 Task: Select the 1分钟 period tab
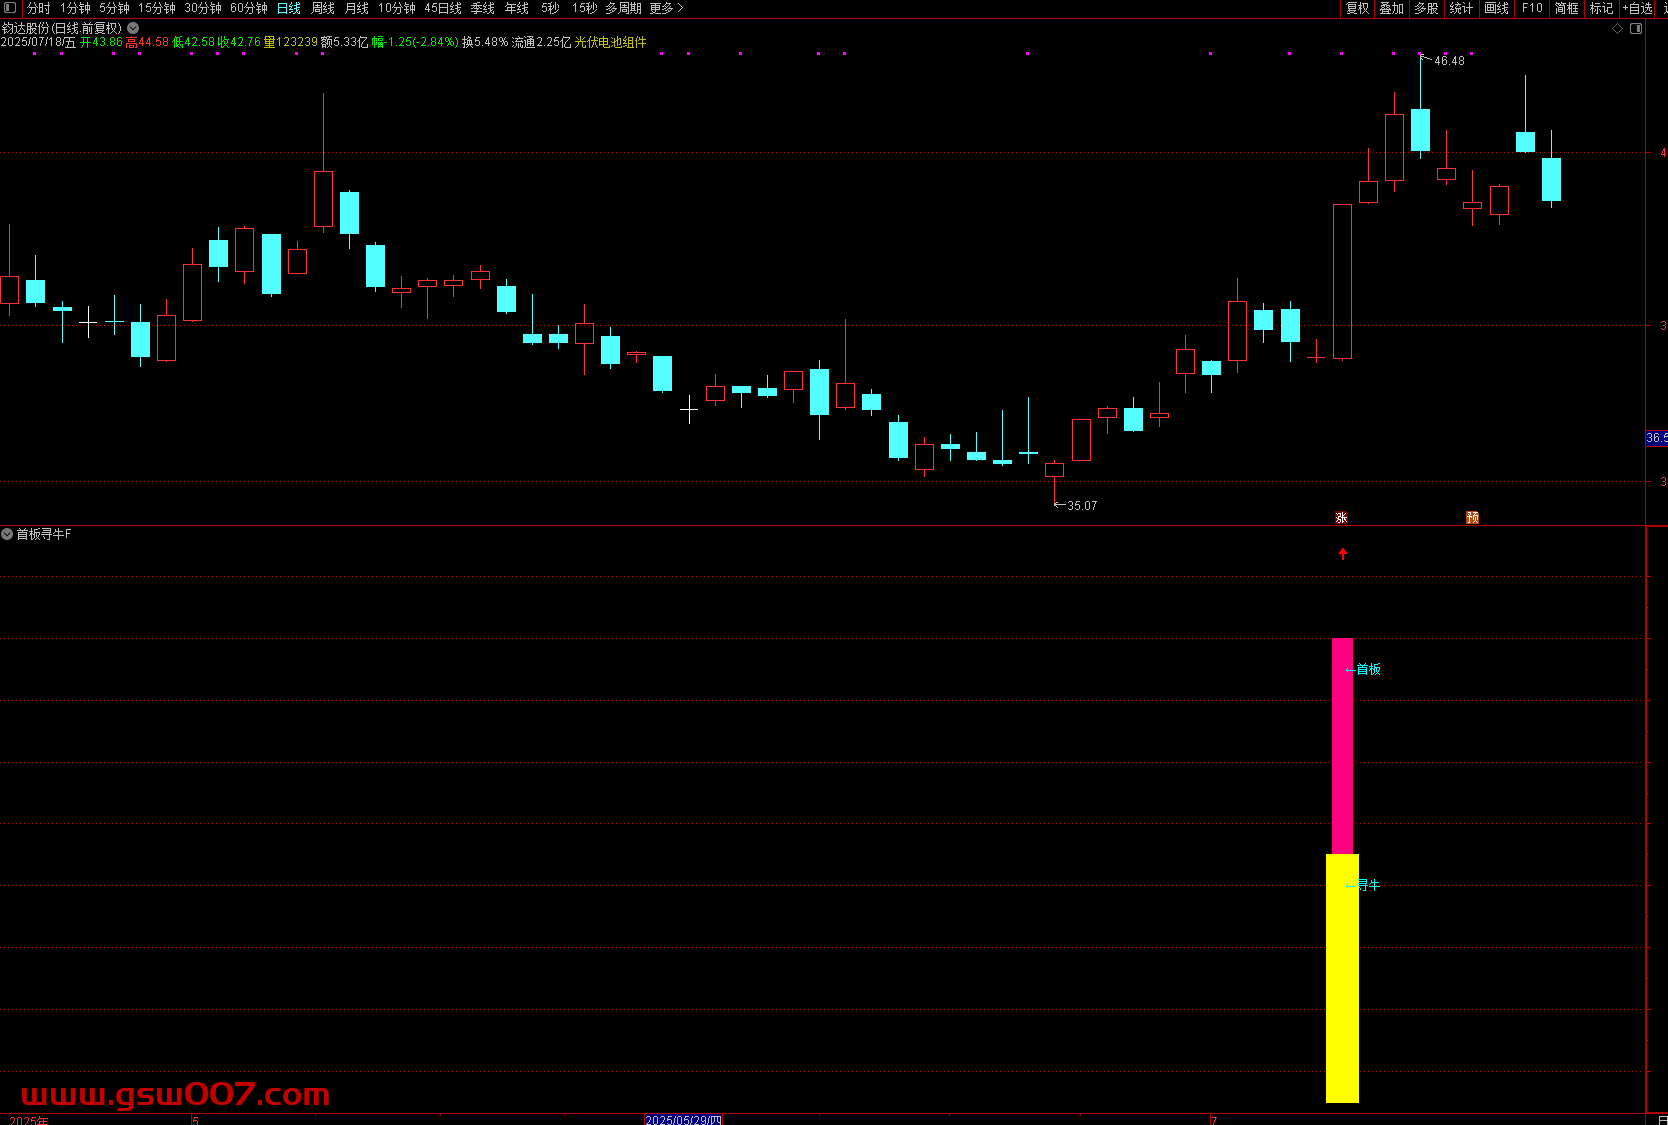pos(75,8)
